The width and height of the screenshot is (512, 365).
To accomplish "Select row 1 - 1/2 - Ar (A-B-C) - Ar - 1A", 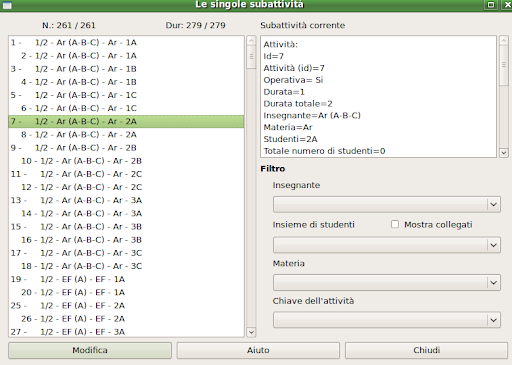I will (126, 42).
